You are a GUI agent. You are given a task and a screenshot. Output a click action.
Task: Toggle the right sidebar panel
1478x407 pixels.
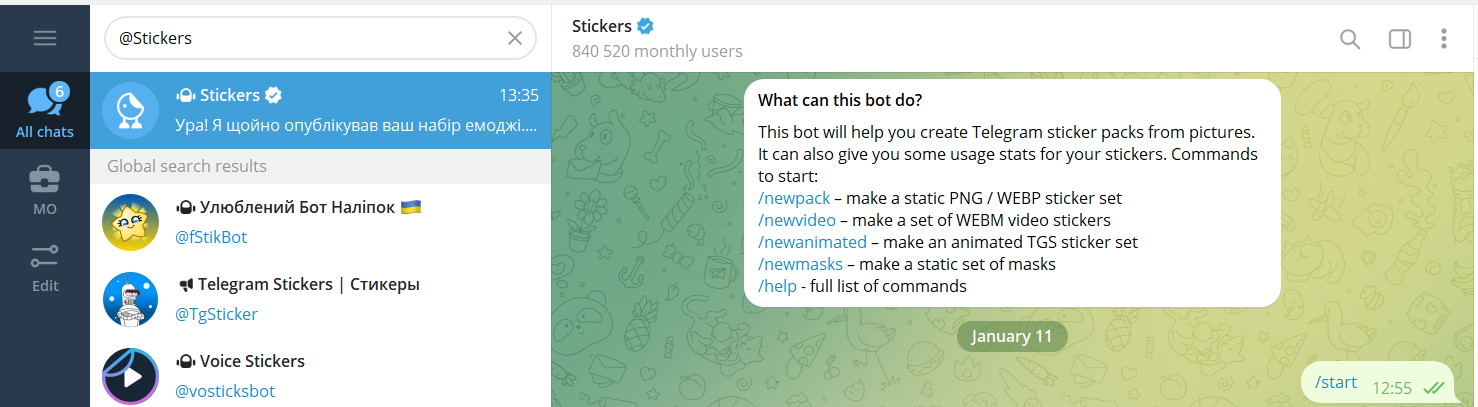[x=1399, y=39]
